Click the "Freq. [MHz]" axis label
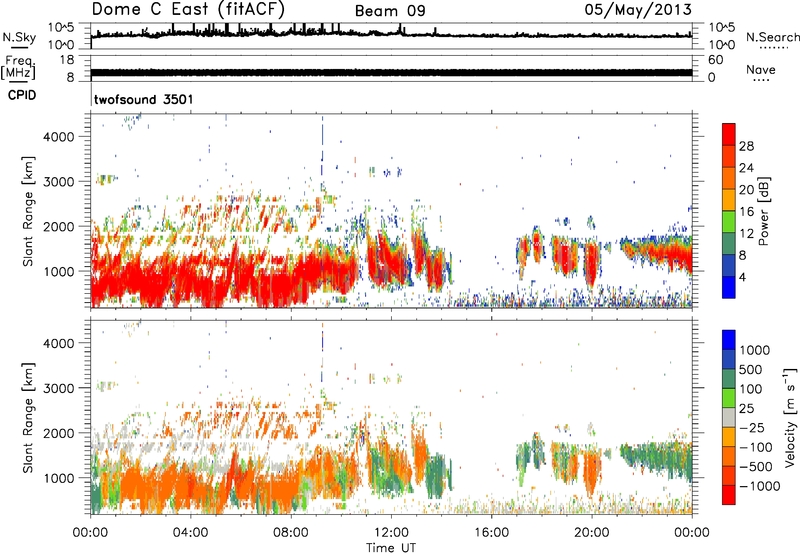Screen dimensions: 800x554 pos(18,67)
